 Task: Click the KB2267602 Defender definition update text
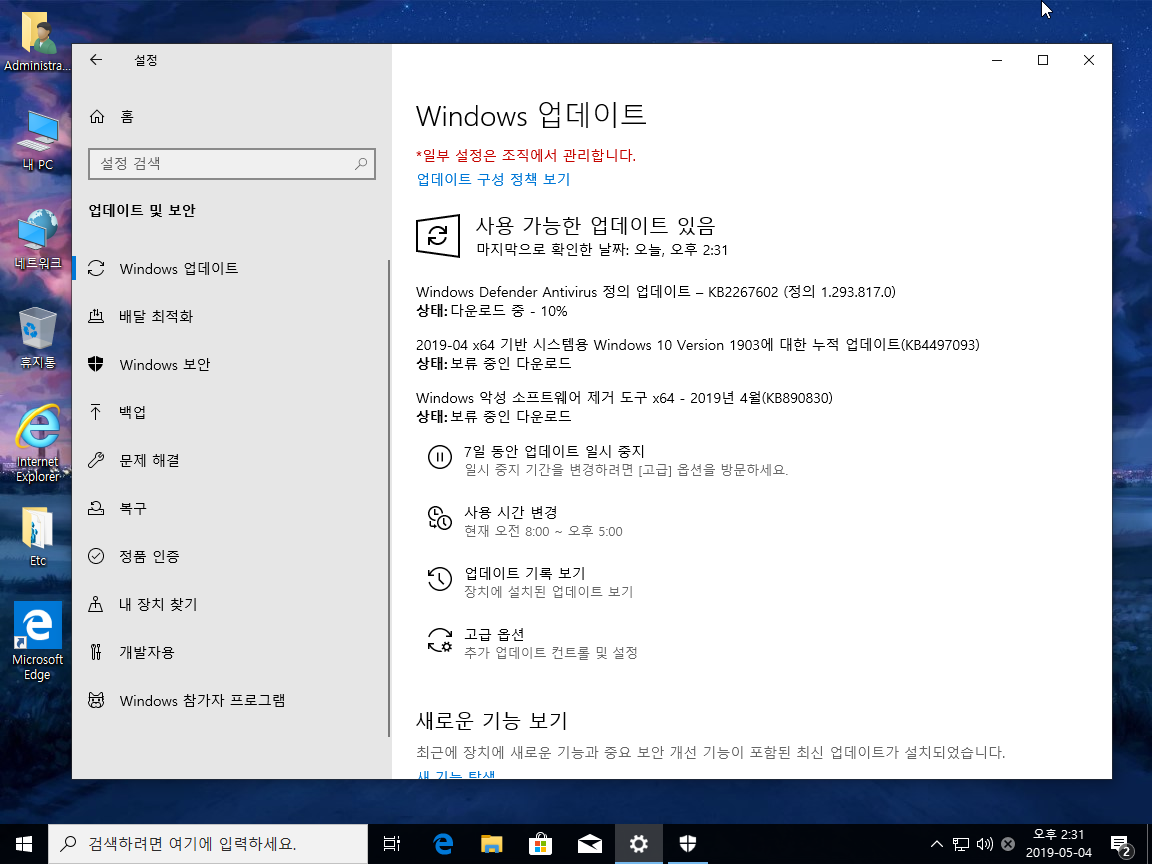pyautogui.click(x=655, y=292)
